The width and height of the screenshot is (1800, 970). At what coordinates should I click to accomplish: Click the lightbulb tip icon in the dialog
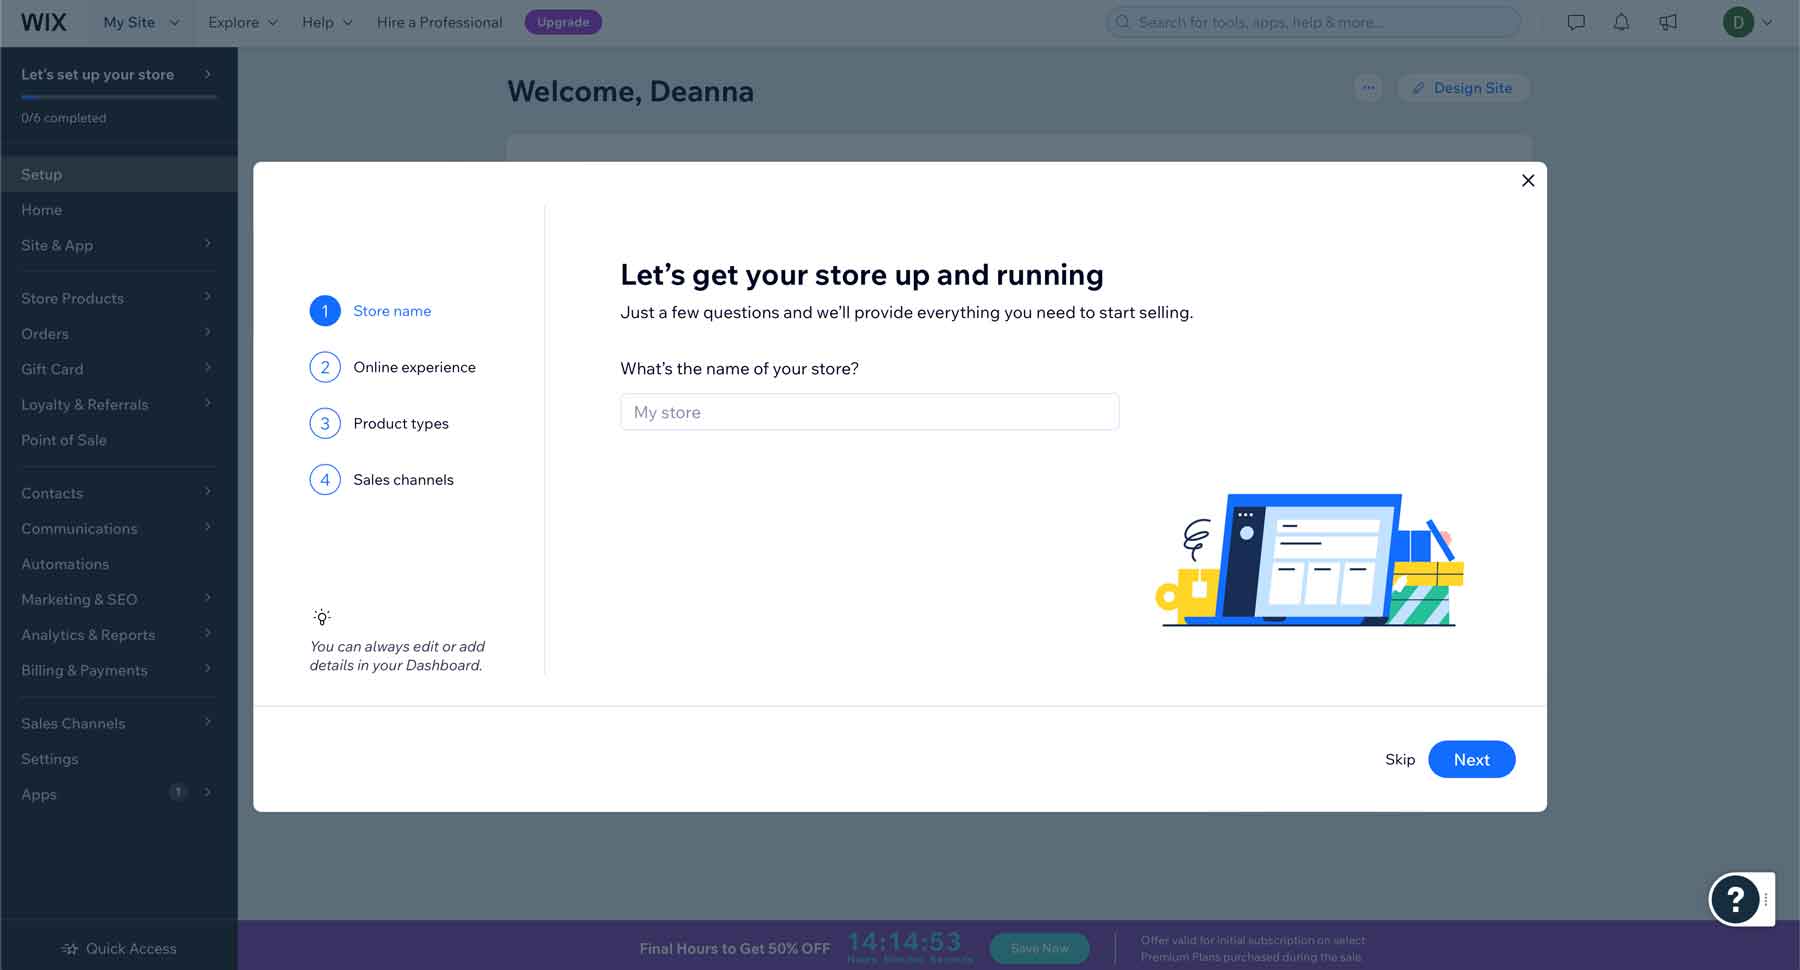pos(321,616)
